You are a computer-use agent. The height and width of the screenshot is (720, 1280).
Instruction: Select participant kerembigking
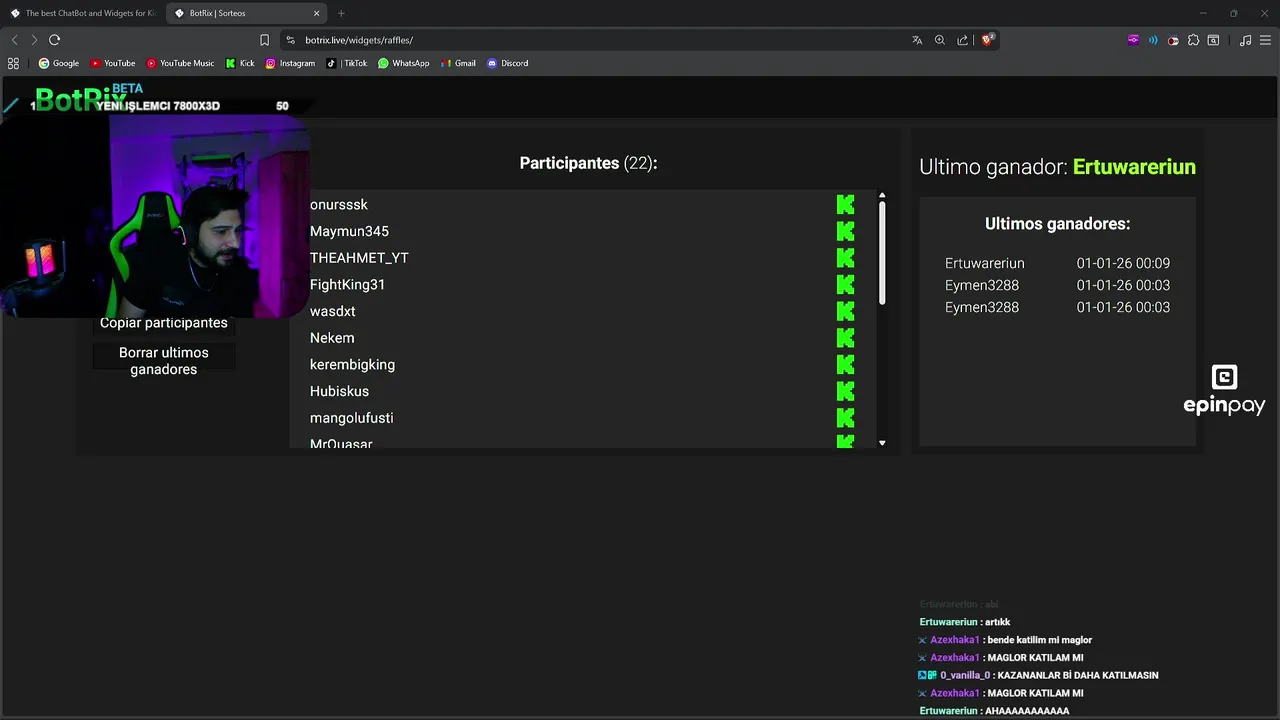point(352,364)
